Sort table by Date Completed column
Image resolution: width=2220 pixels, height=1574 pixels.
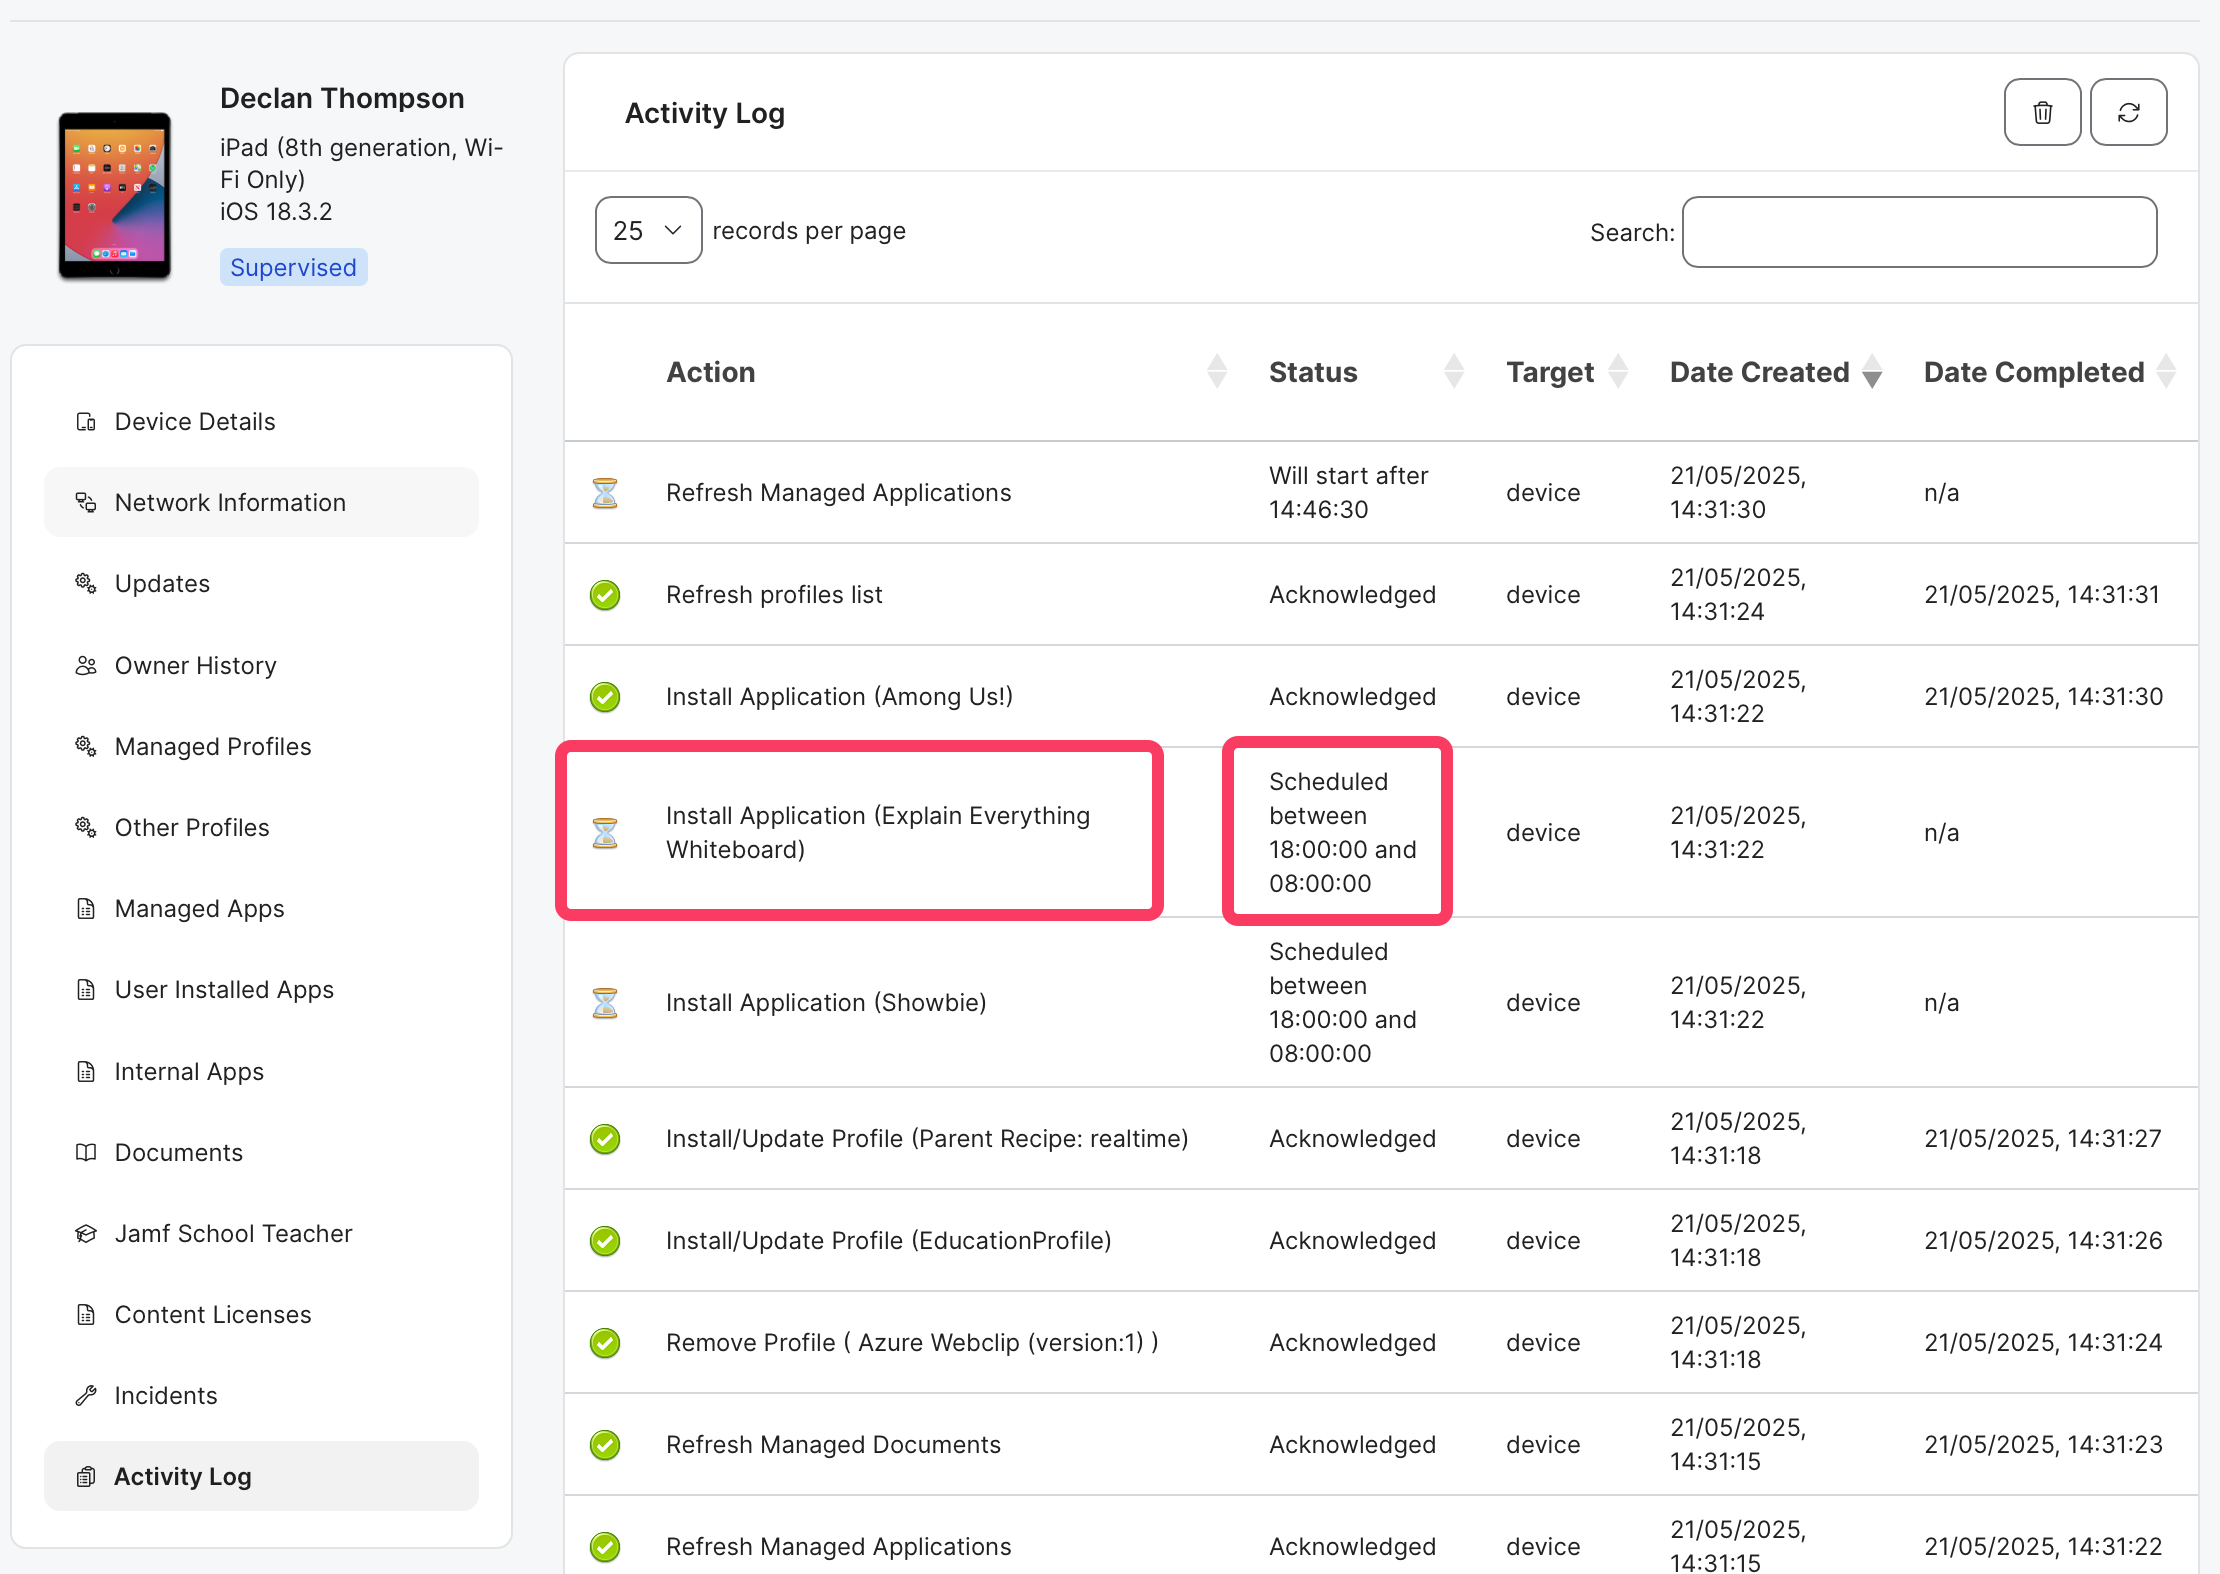2166,372
